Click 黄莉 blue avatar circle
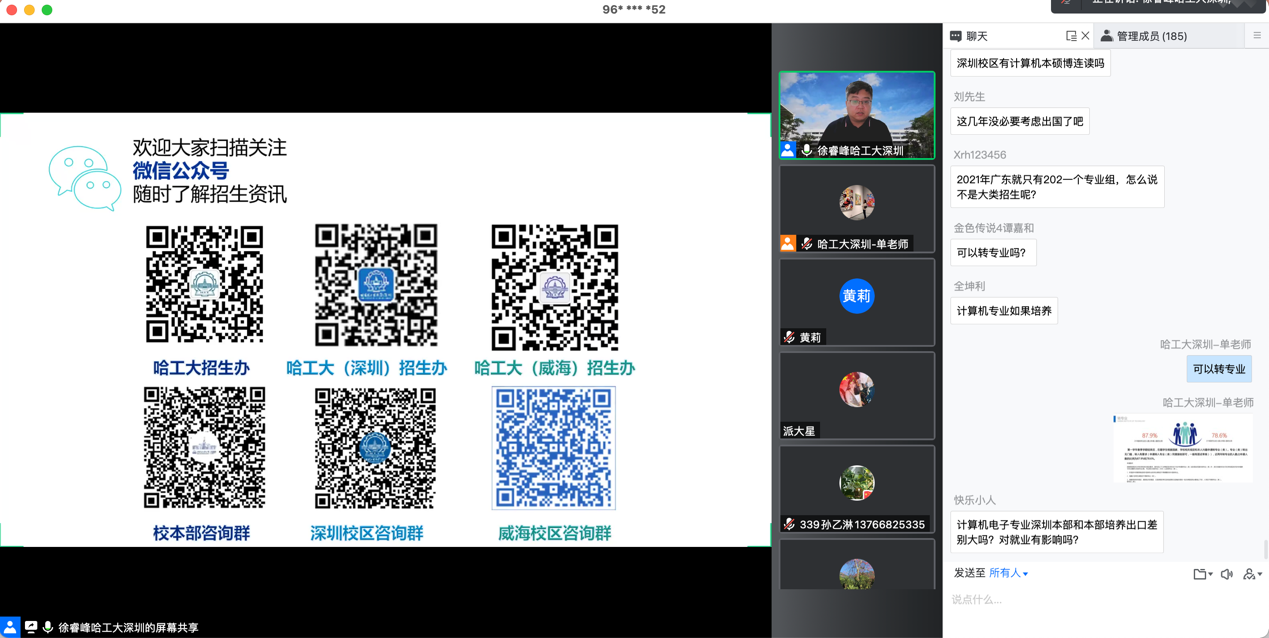 pyautogui.click(x=857, y=296)
